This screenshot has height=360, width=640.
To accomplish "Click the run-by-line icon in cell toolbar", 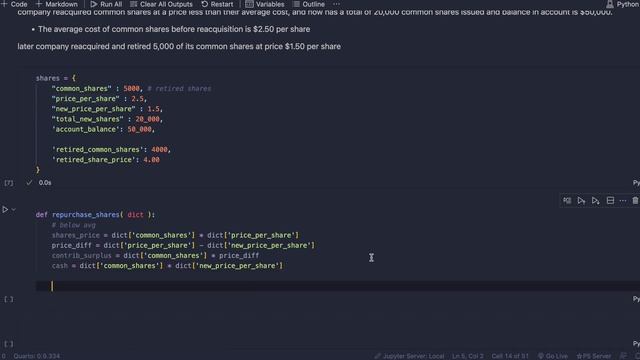I will [567, 200].
